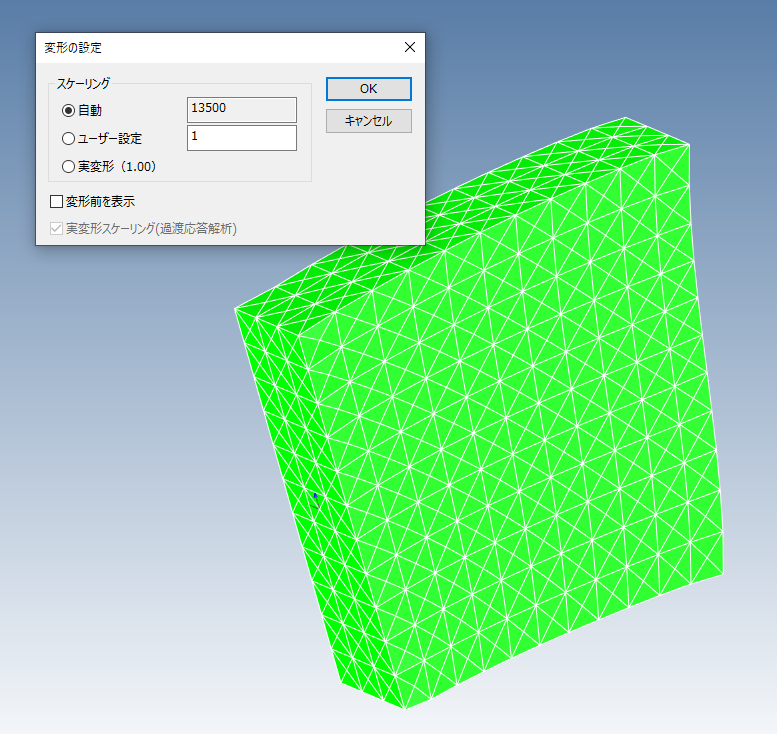This screenshot has width=777, height=734.
Task: Click the upper-right corner vertex of mesh
Action: 690,145
